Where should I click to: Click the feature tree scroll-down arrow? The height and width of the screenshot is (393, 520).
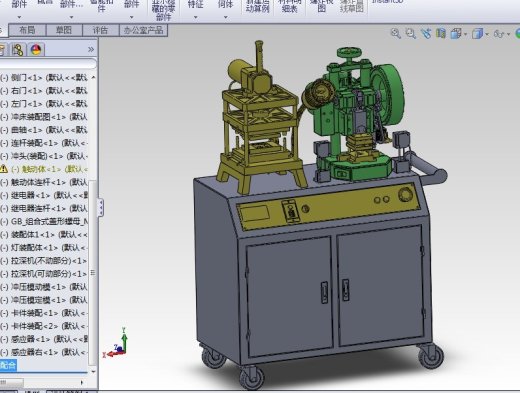click(x=93, y=371)
